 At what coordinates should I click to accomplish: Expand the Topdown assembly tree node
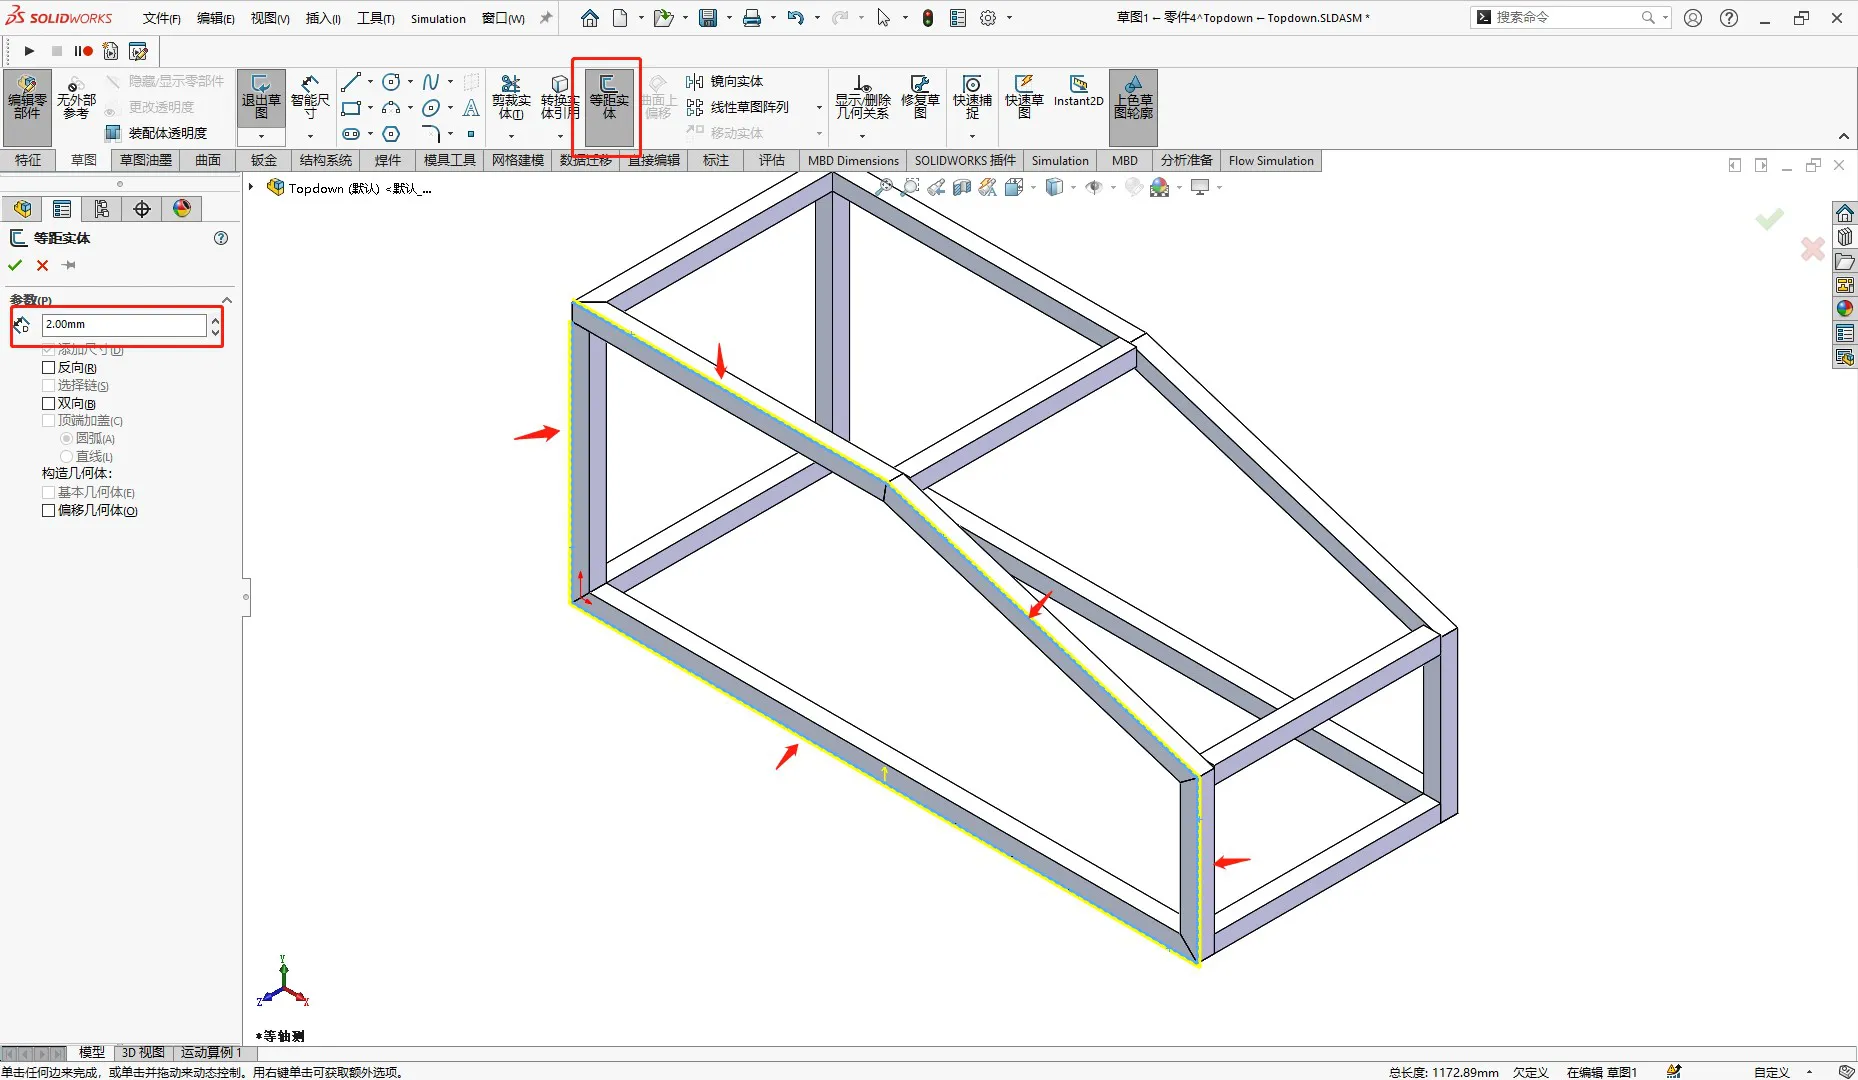[x=251, y=187]
